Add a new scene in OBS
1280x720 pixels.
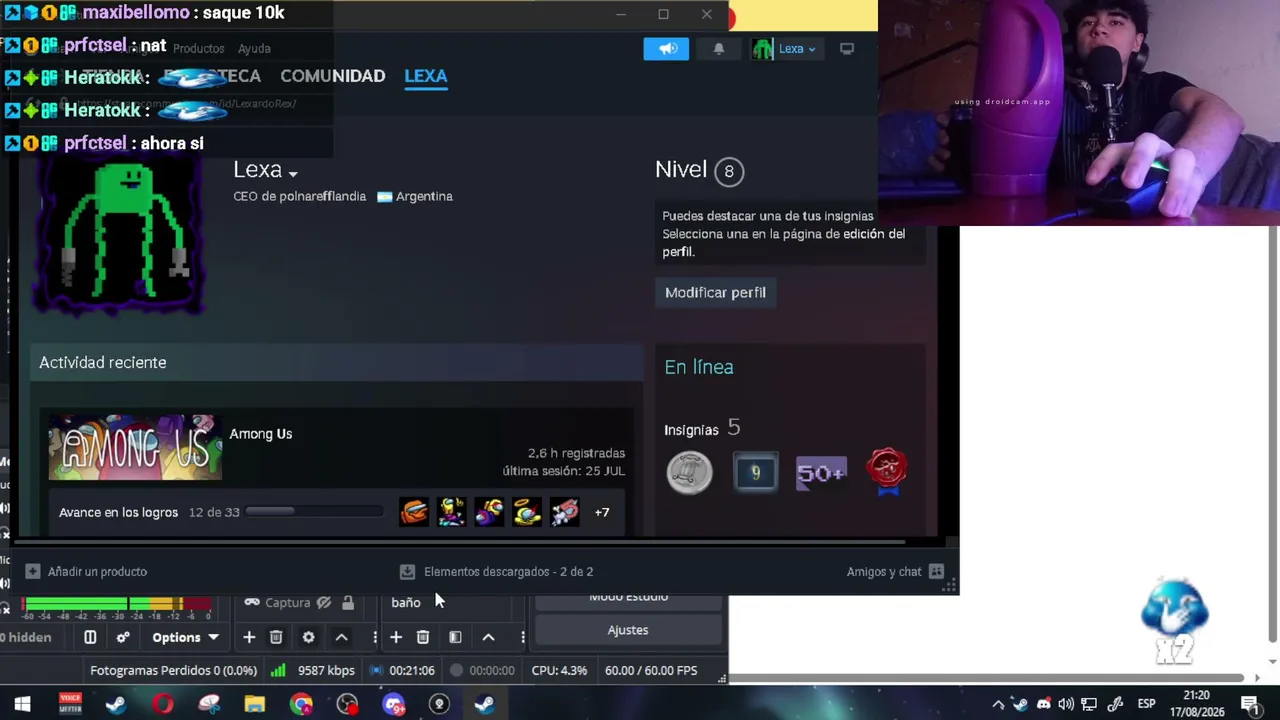(x=396, y=638)
